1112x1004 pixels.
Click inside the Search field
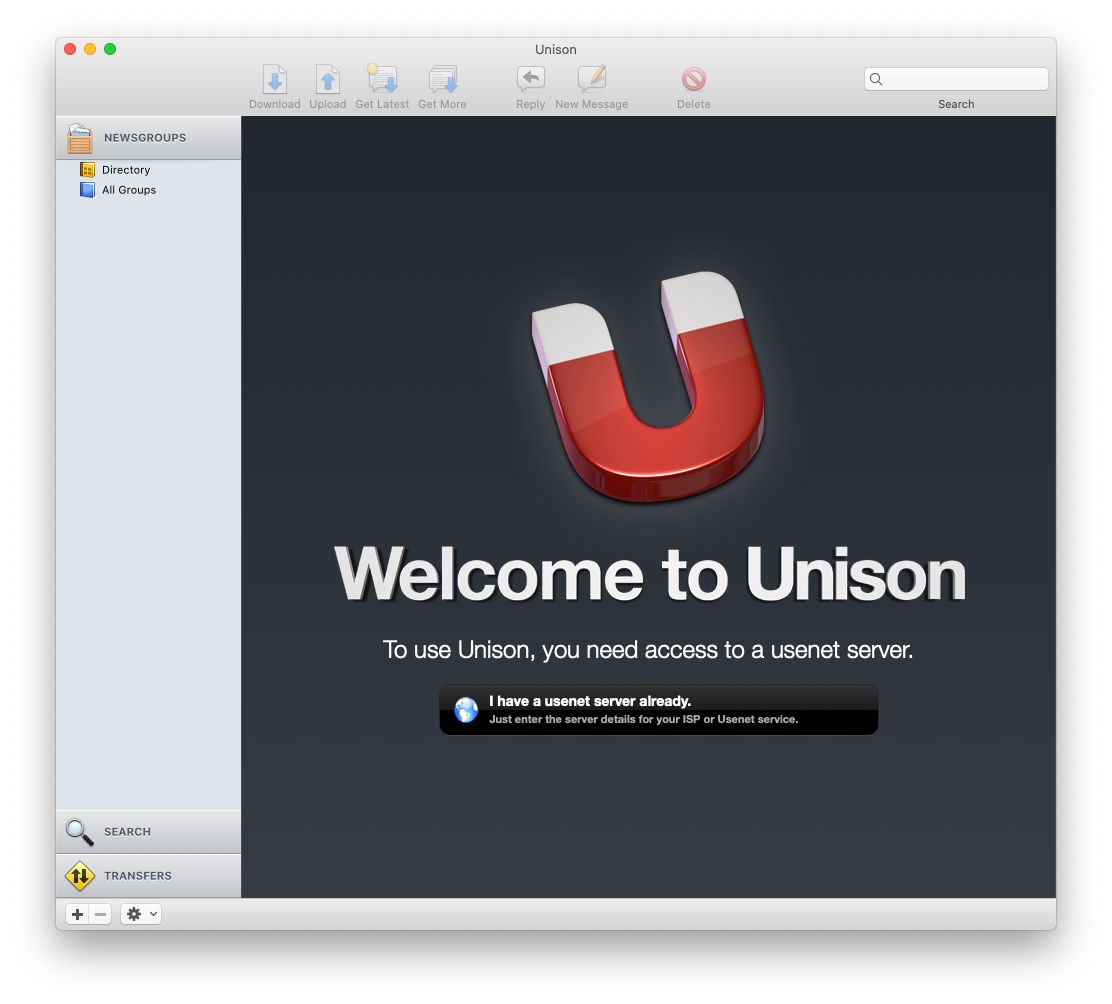tap(955, 78)
